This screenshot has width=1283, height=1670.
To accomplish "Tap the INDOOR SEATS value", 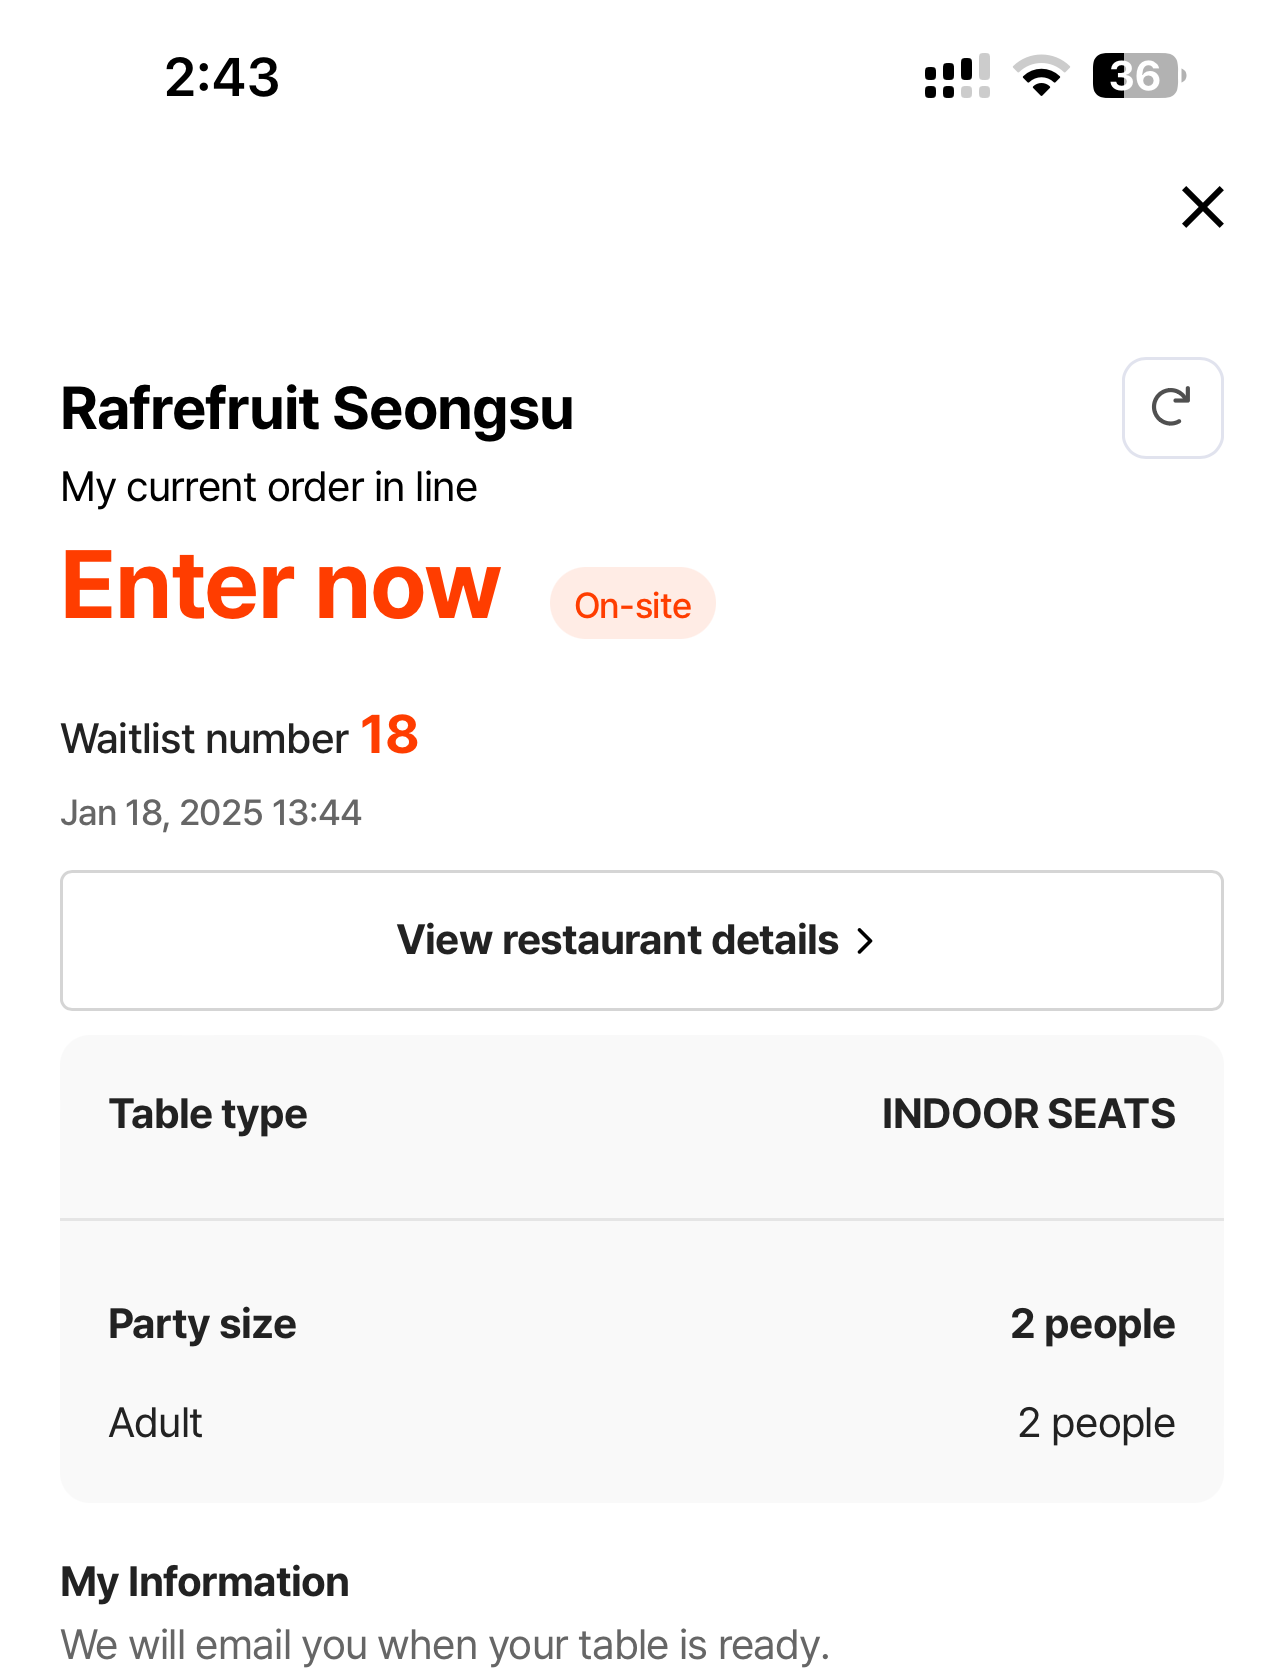I will coord(1028,1114).
